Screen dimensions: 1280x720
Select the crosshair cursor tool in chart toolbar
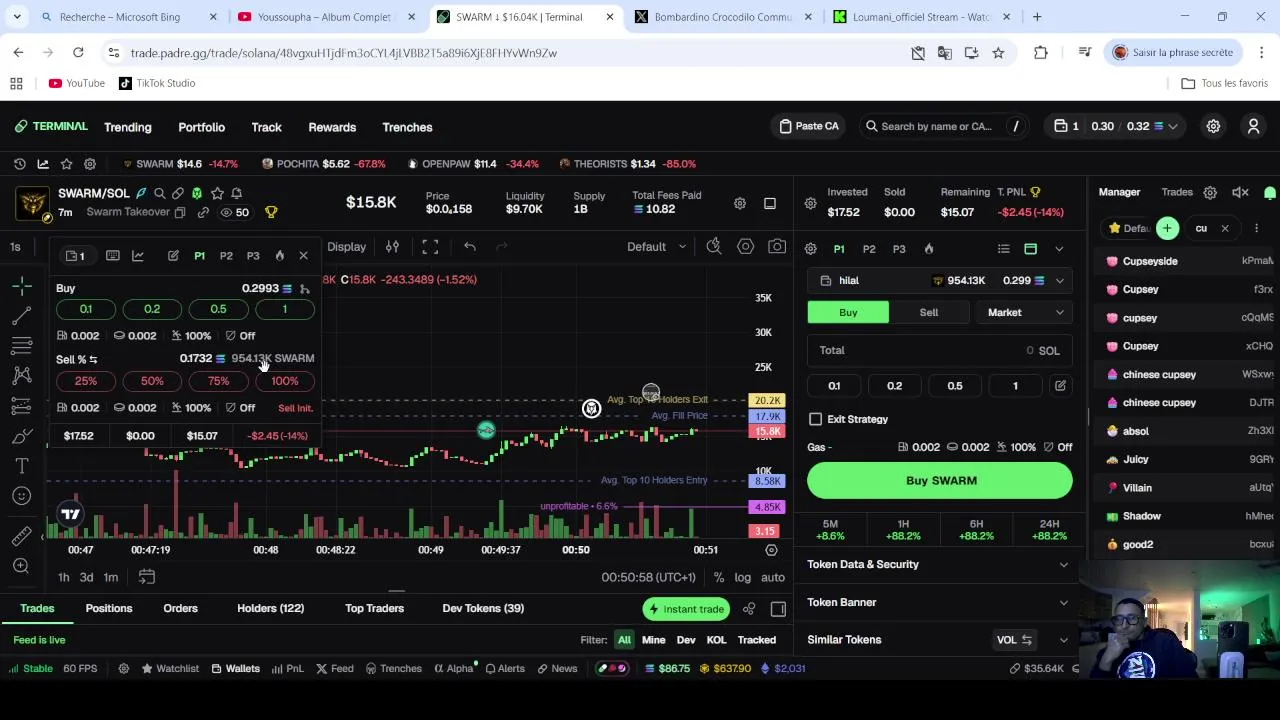pyautogui.click(x=21, y=287)
